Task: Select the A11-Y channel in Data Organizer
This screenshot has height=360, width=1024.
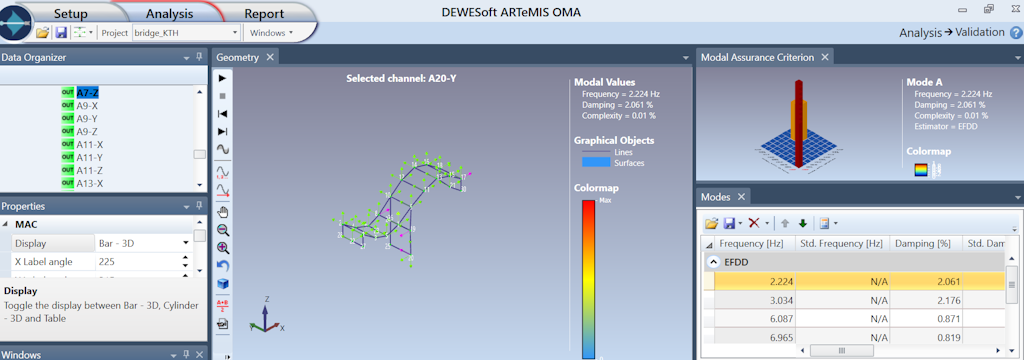Action: click(89, 157)
